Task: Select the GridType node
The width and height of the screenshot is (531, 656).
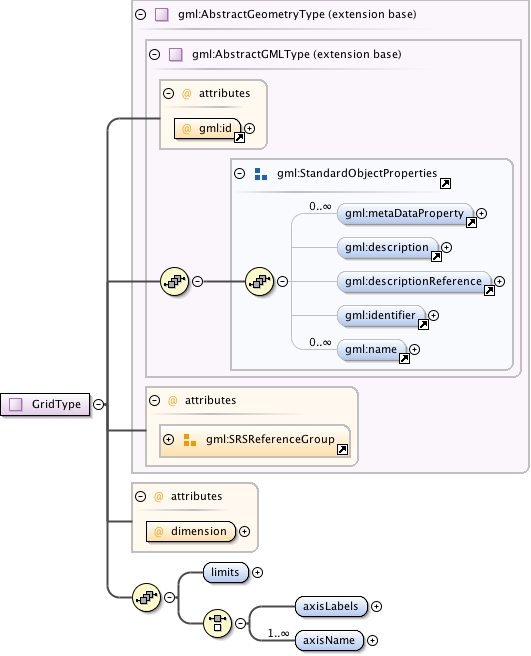Action: click(45, 405)
